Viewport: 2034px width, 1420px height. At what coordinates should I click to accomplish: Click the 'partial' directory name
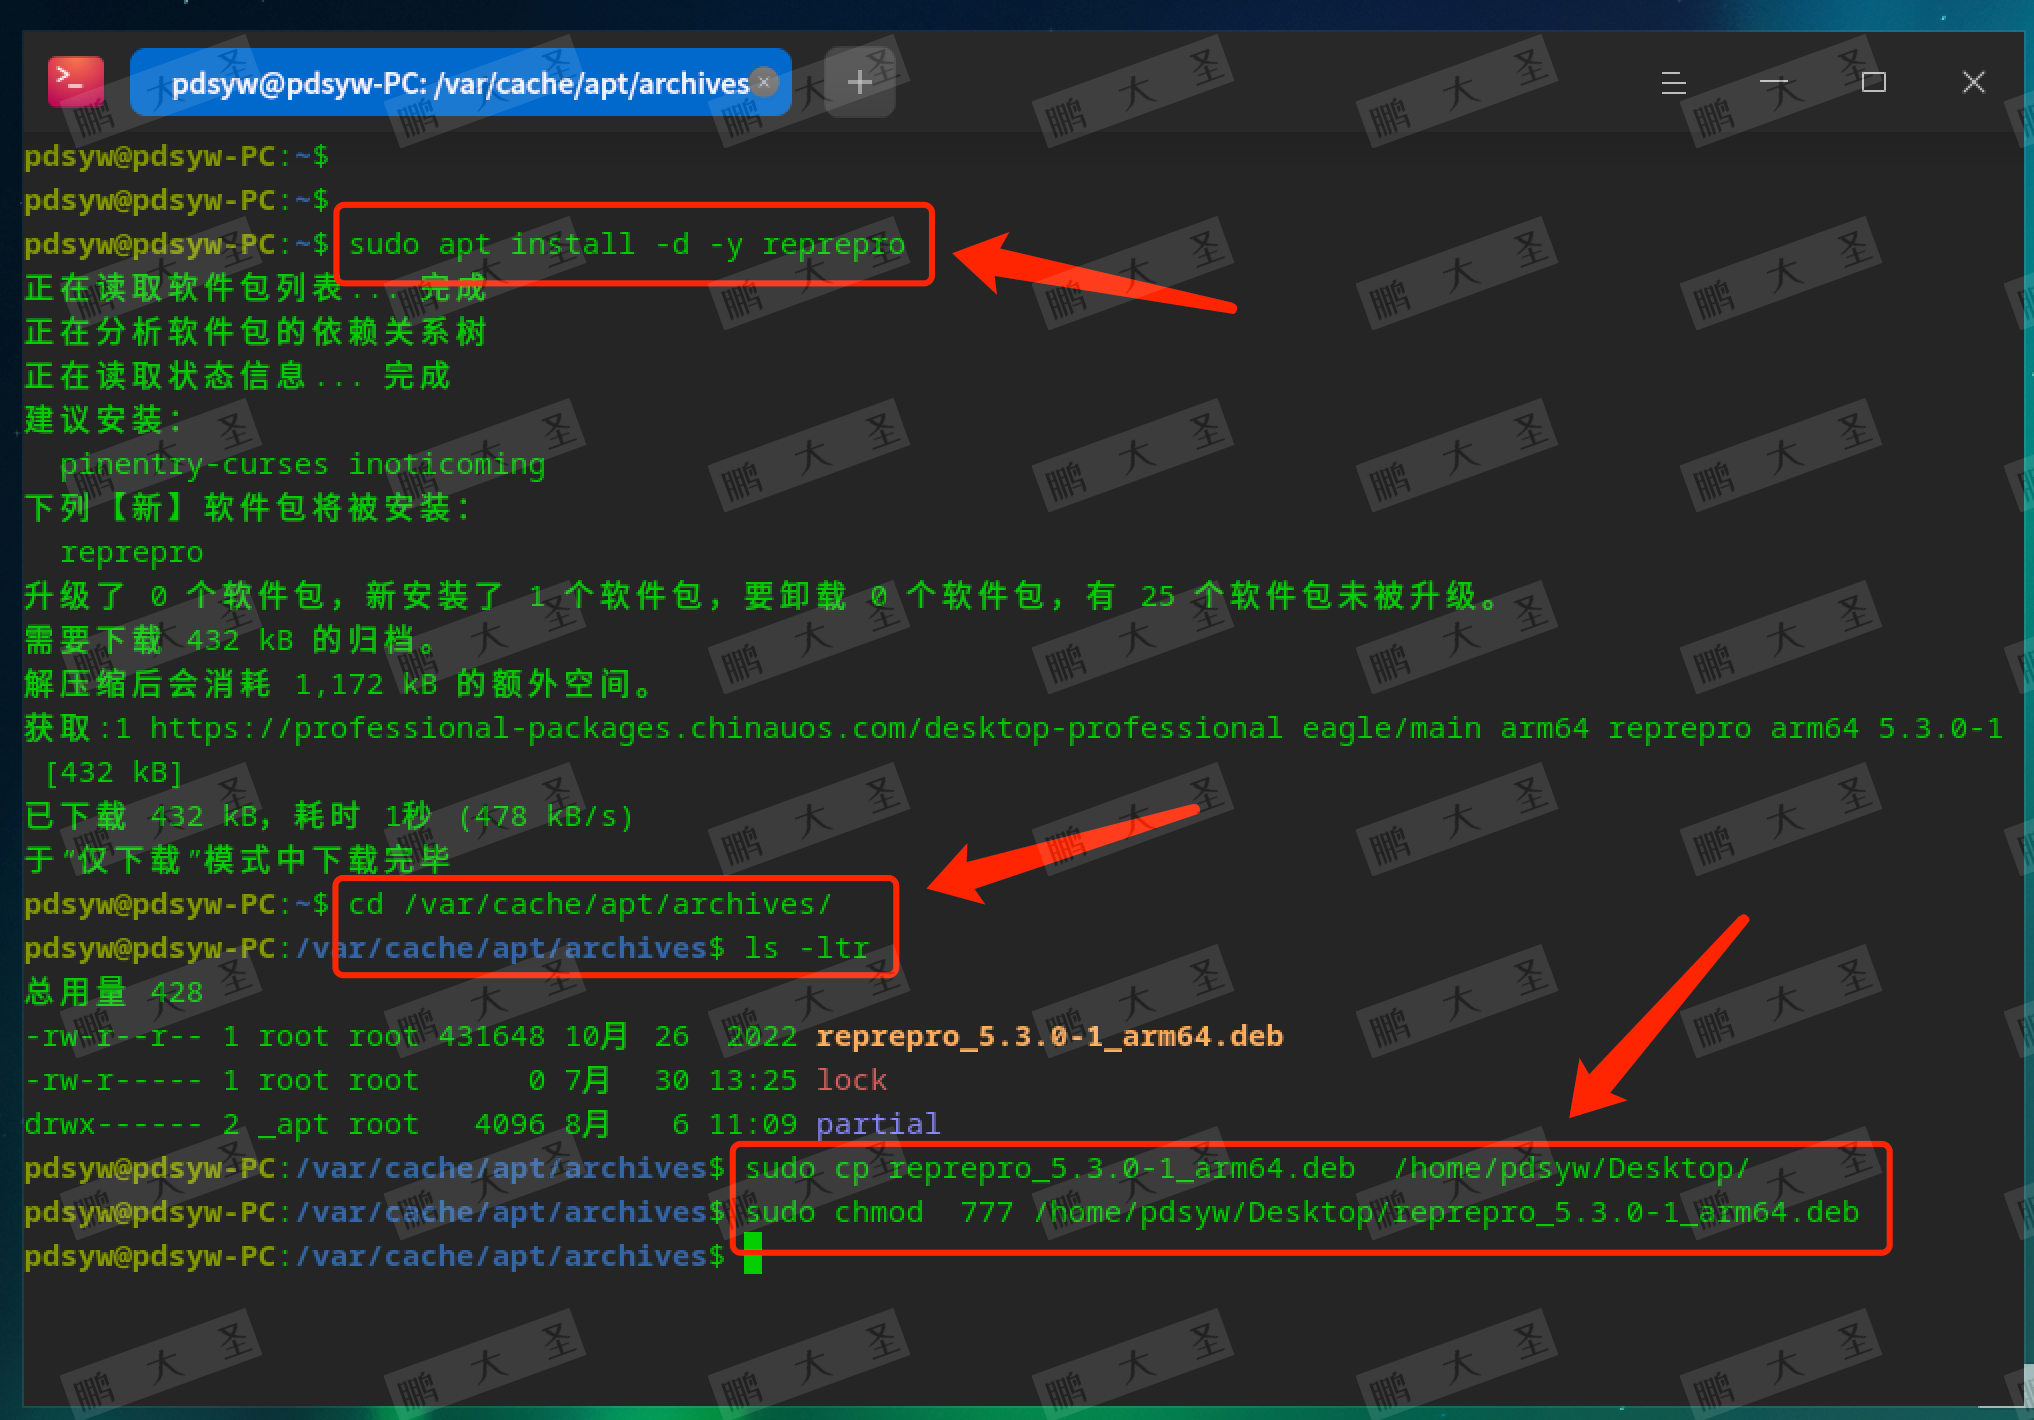(877, 1124)
